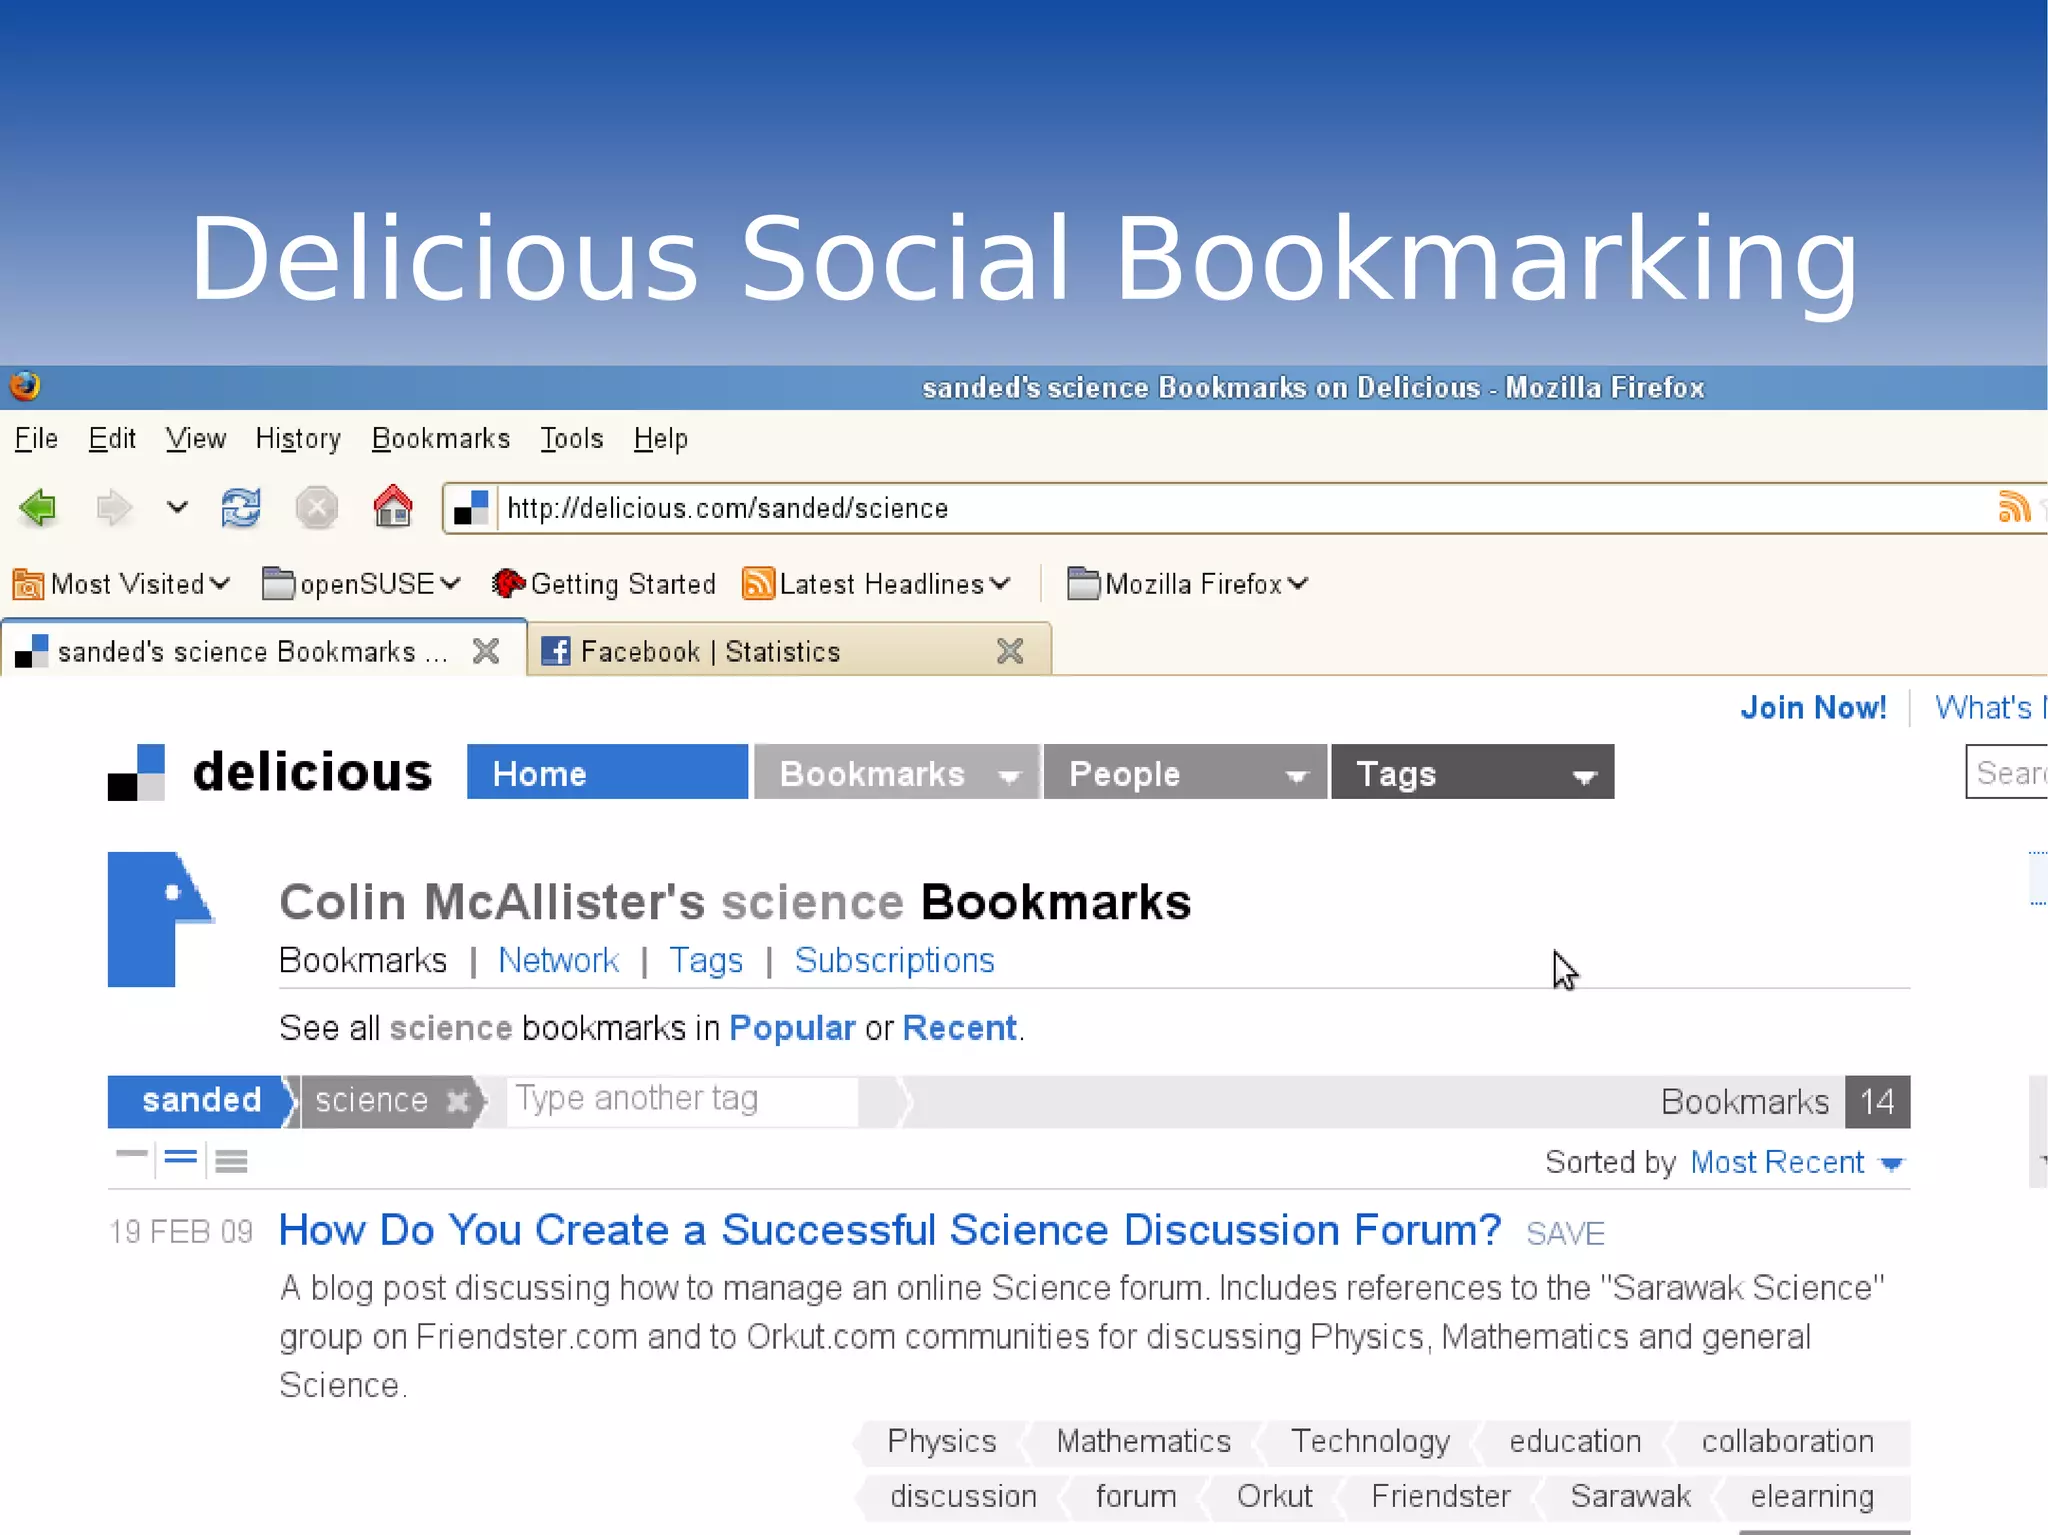Click the blue user profile avatar

coord(160,919)
